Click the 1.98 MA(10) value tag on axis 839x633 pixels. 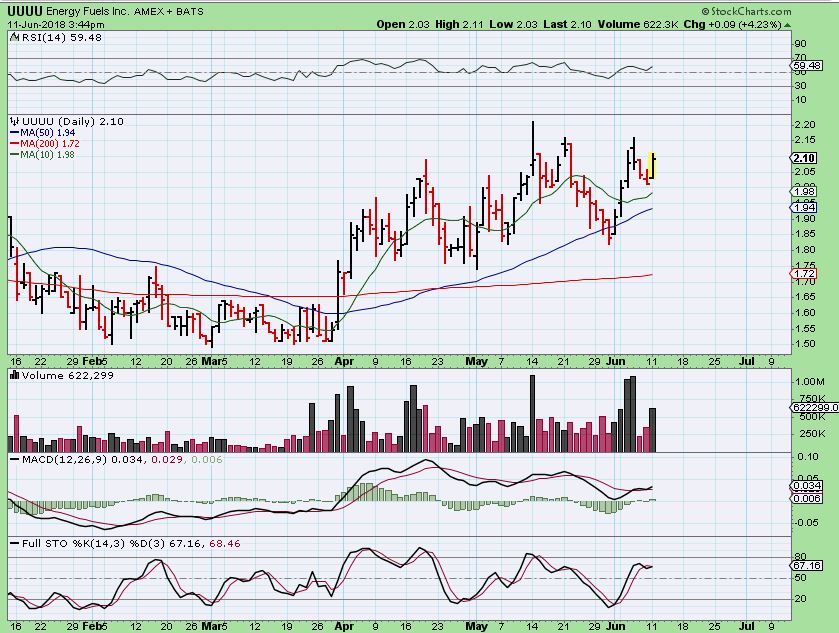point(804,192)
